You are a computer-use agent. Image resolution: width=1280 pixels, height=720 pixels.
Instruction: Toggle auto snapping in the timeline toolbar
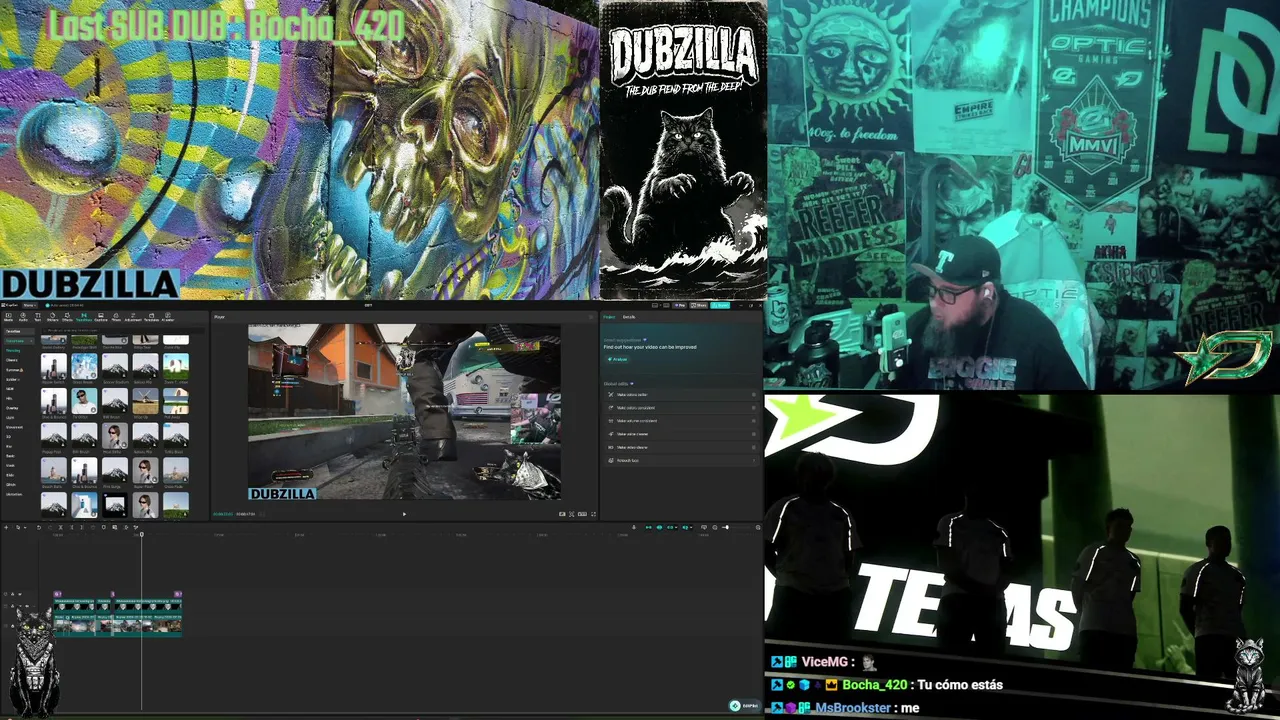[659, 527]
